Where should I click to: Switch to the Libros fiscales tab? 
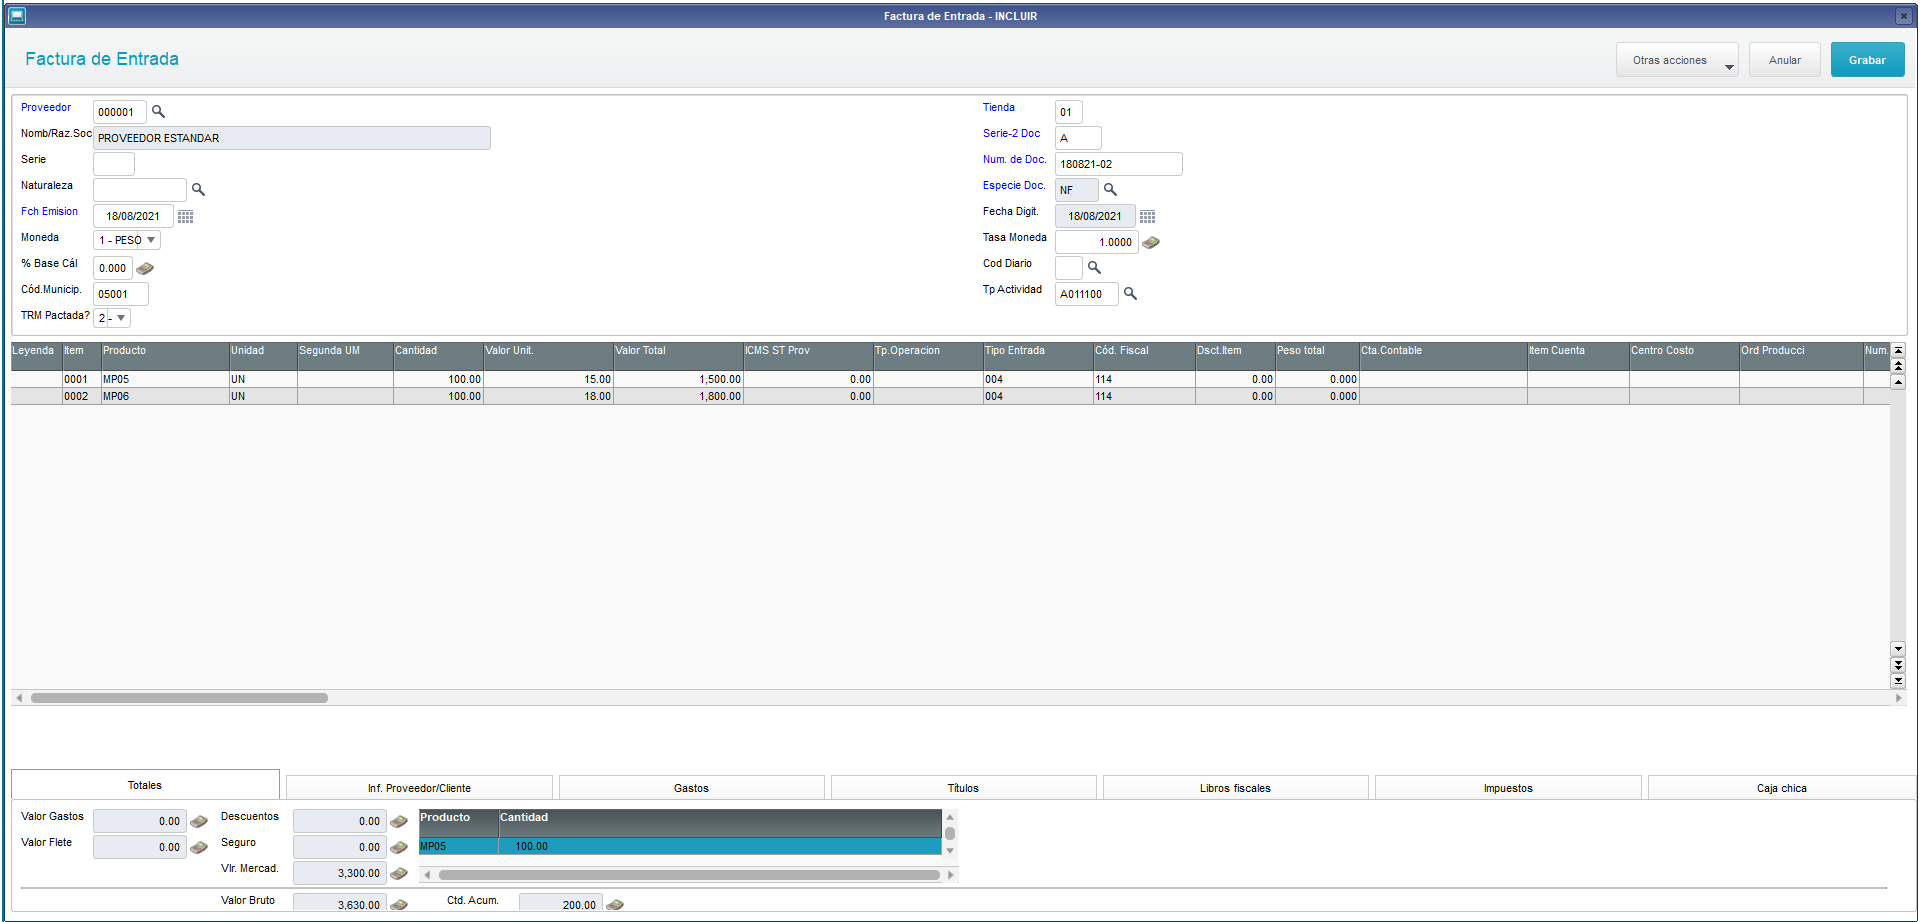(1235, 788)
